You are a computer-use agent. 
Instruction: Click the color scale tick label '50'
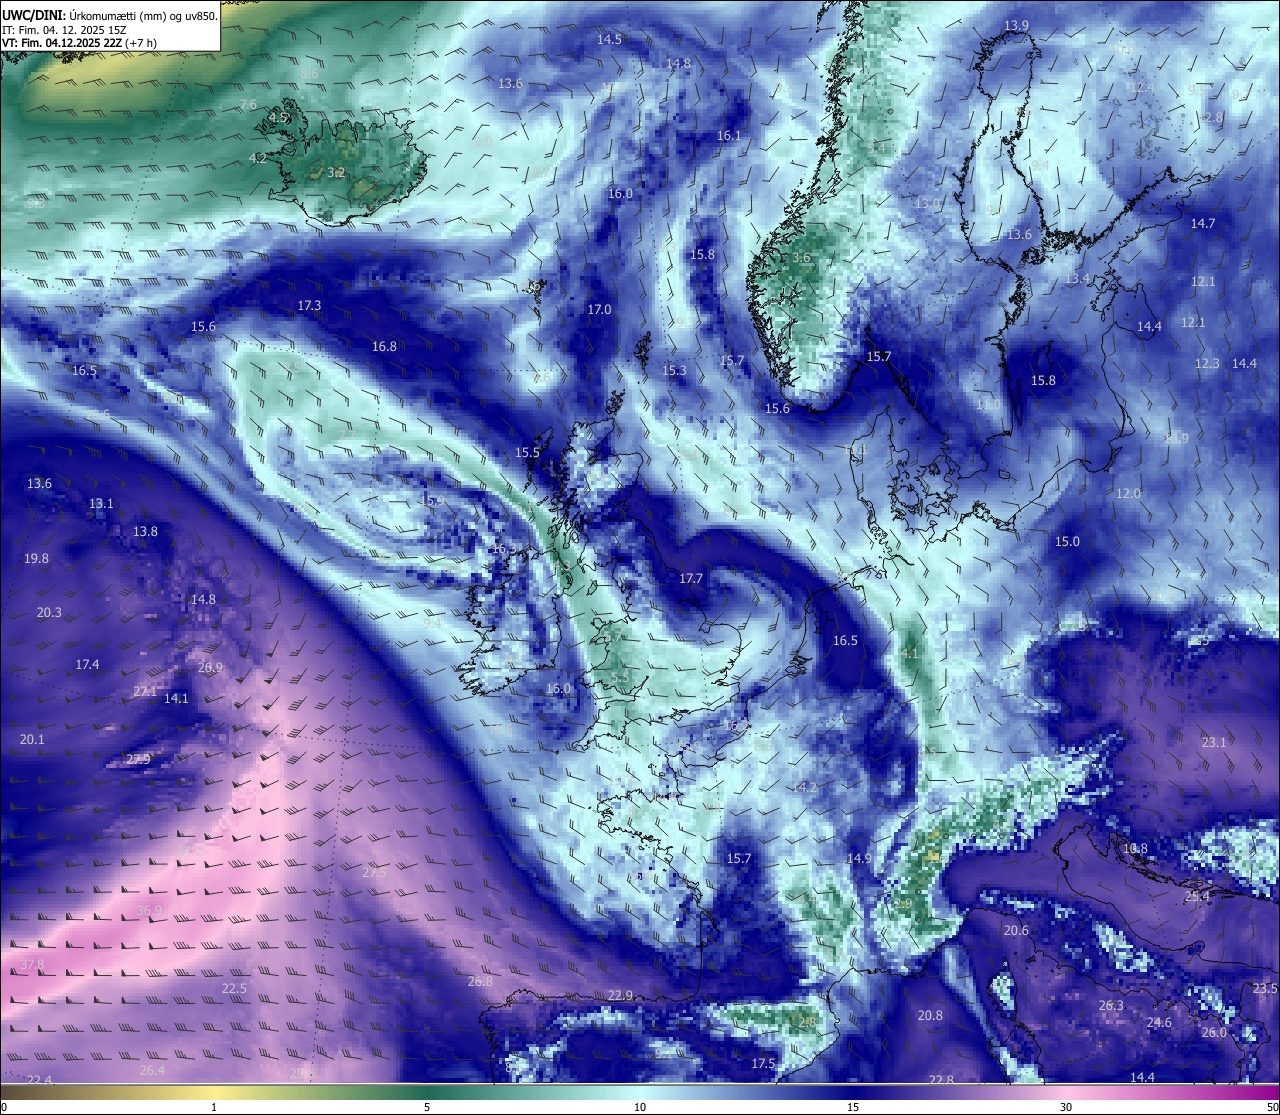tap(1271, 1107)
